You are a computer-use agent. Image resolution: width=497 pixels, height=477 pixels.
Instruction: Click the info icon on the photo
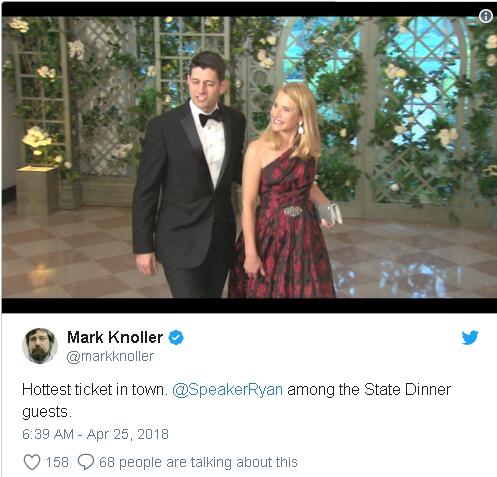click(x=485, y=16)
